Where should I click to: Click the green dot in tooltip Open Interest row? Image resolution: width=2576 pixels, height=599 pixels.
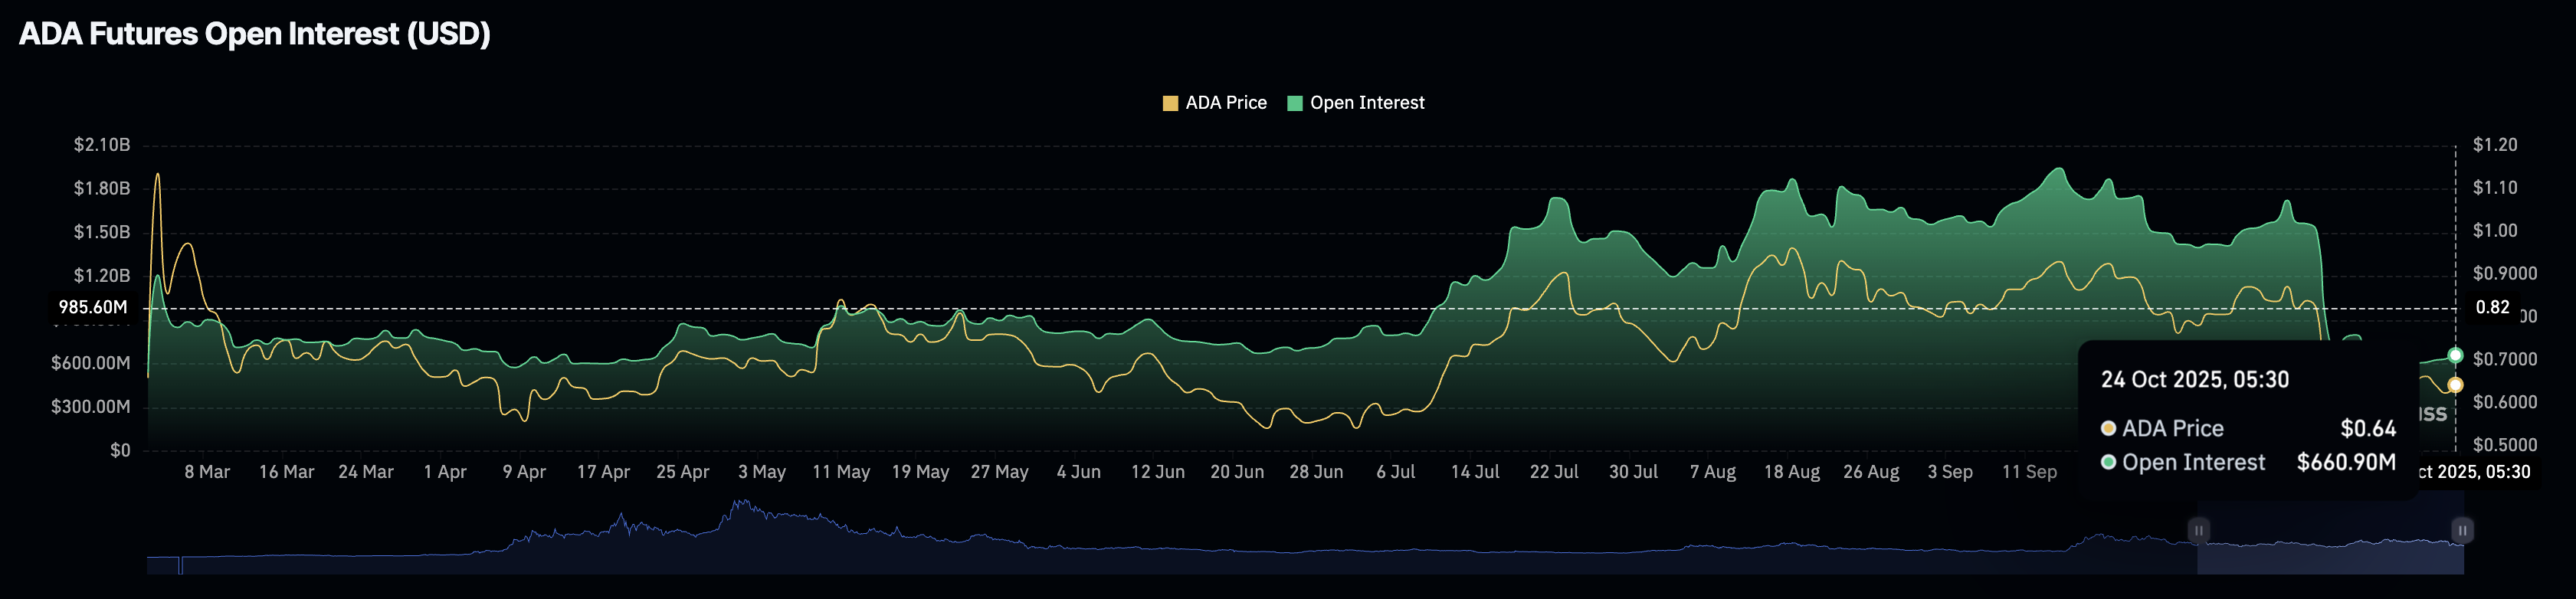point(2108,462)
